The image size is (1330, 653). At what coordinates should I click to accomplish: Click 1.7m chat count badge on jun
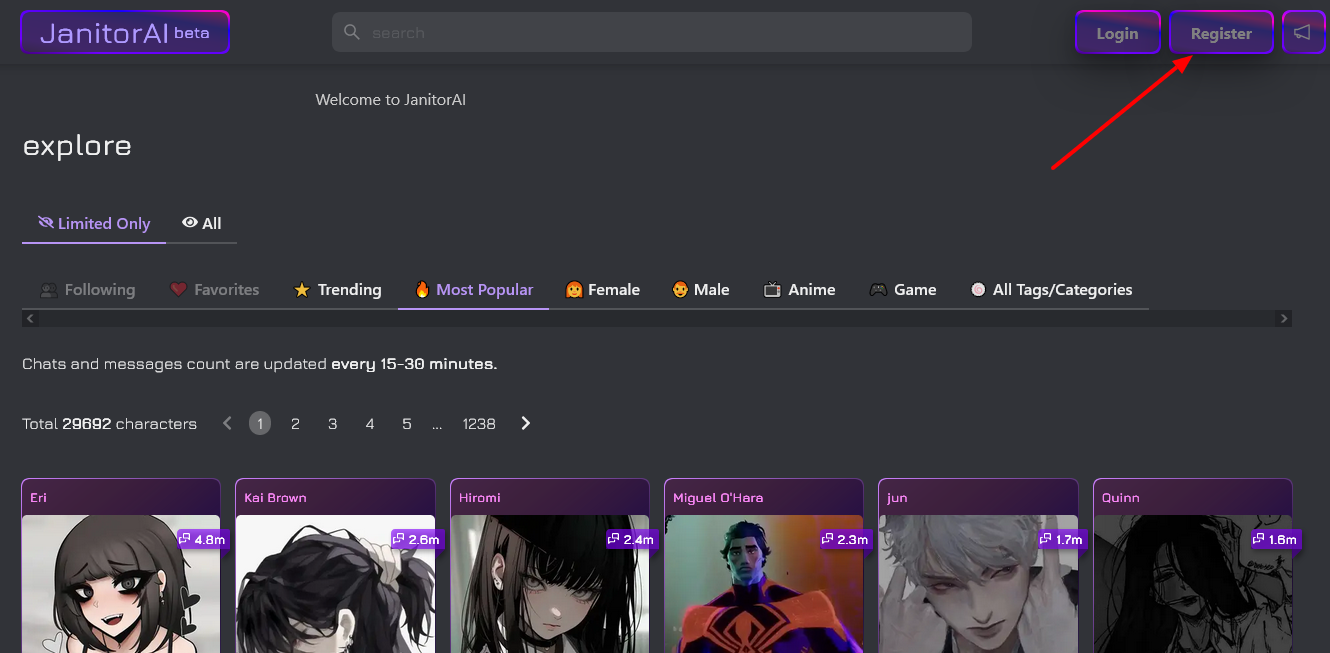pyautogui.click(x=1061, y=539)
